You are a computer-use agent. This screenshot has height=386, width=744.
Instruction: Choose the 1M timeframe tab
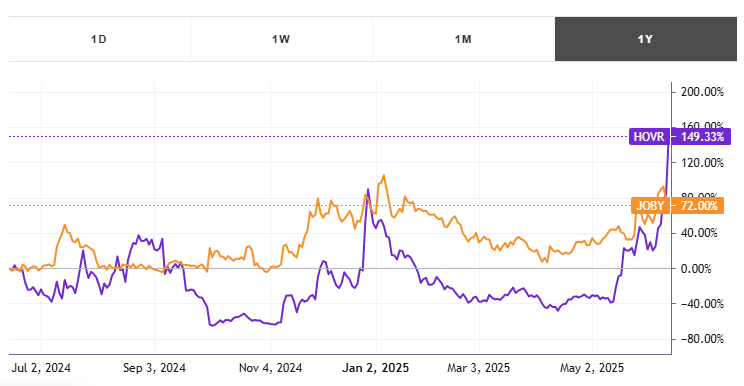(x=464, y=39)
